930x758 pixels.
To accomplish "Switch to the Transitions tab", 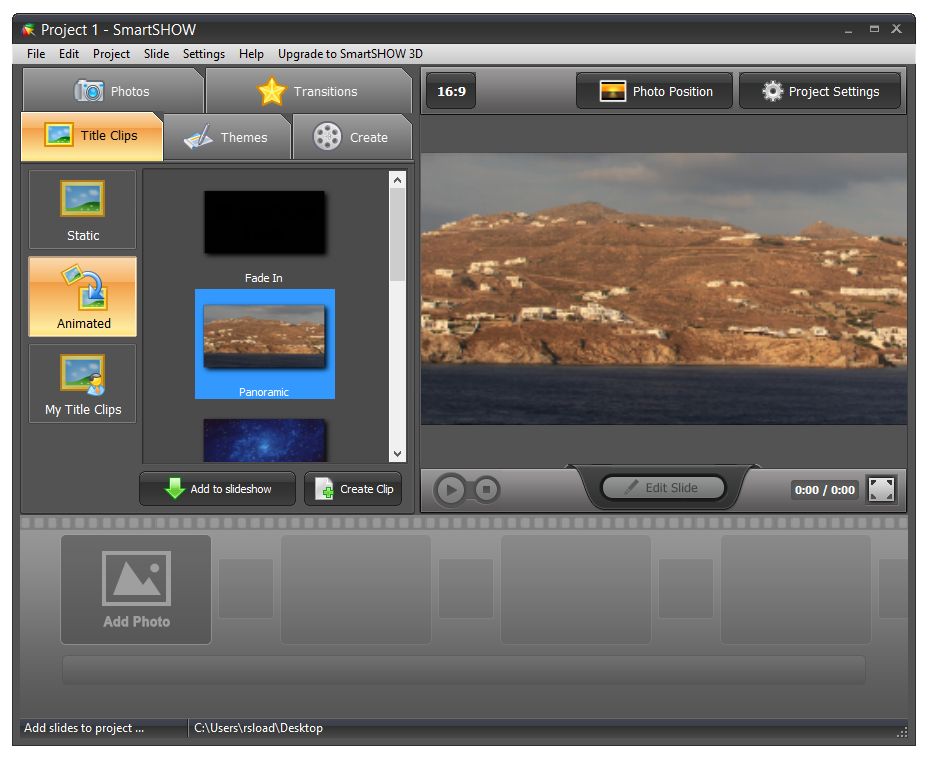I will [x=308, y=91].
